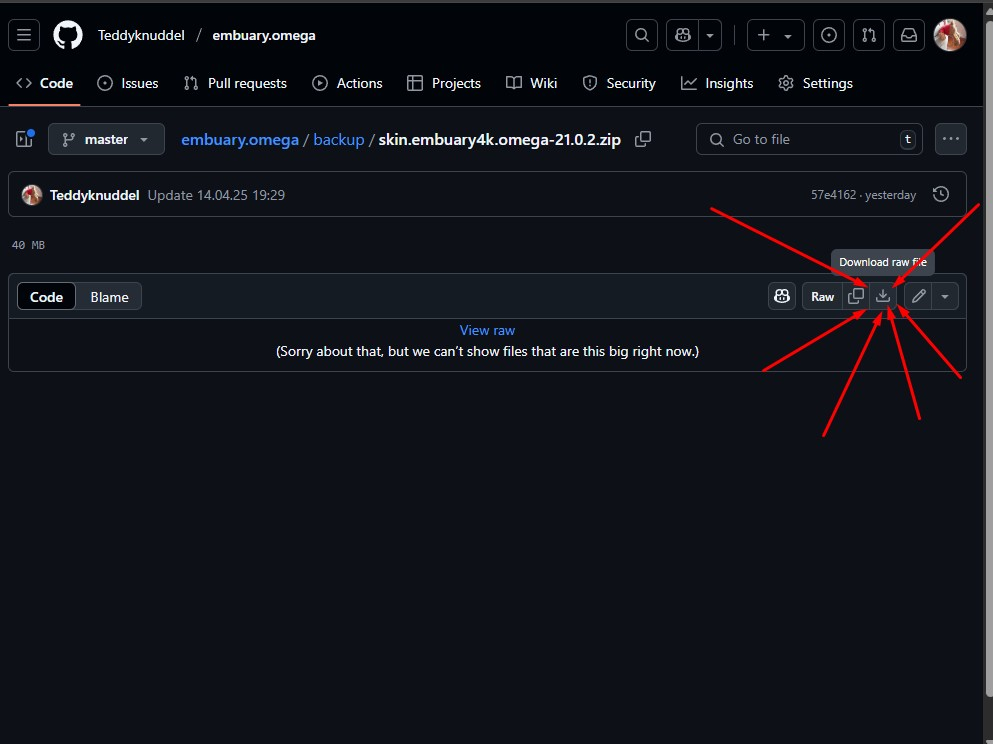Switch to the Actions tab
This screenshot has width=993, height=744.
coord(347,83)
